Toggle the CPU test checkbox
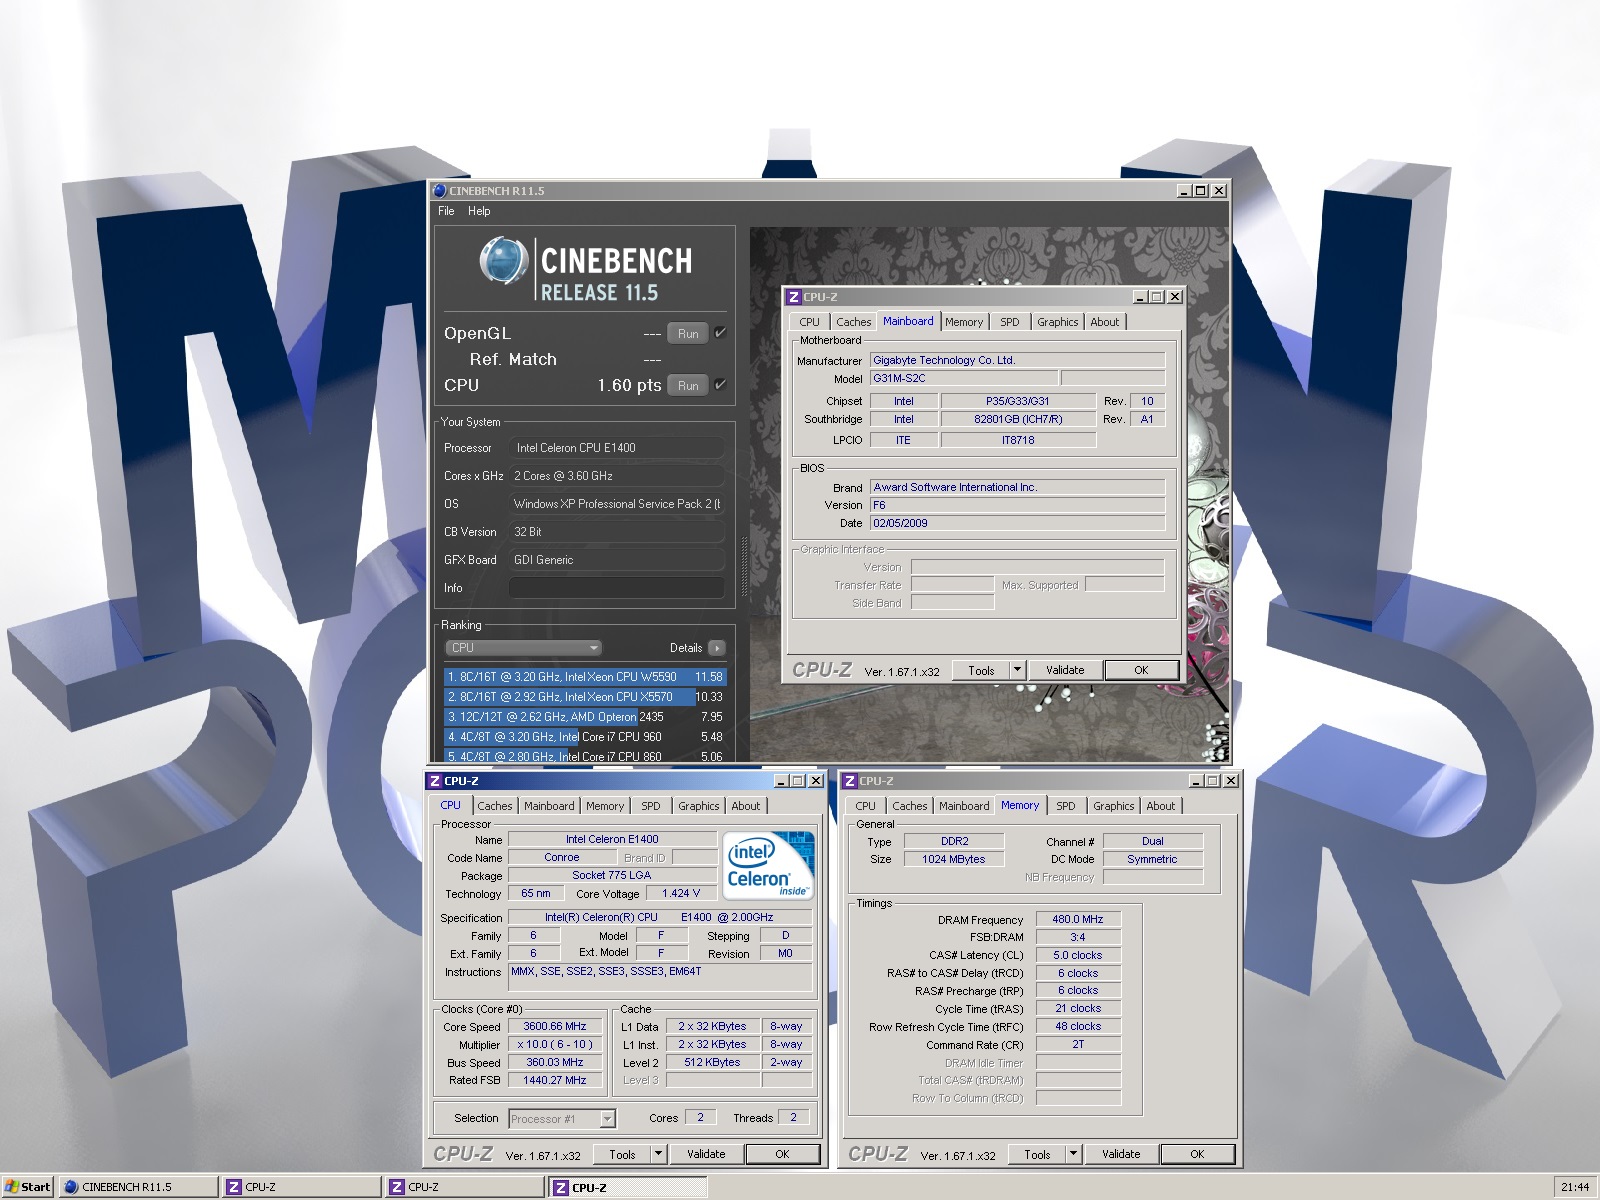The height and width of the screenshot is (1200, 1600). pos(720,385)
